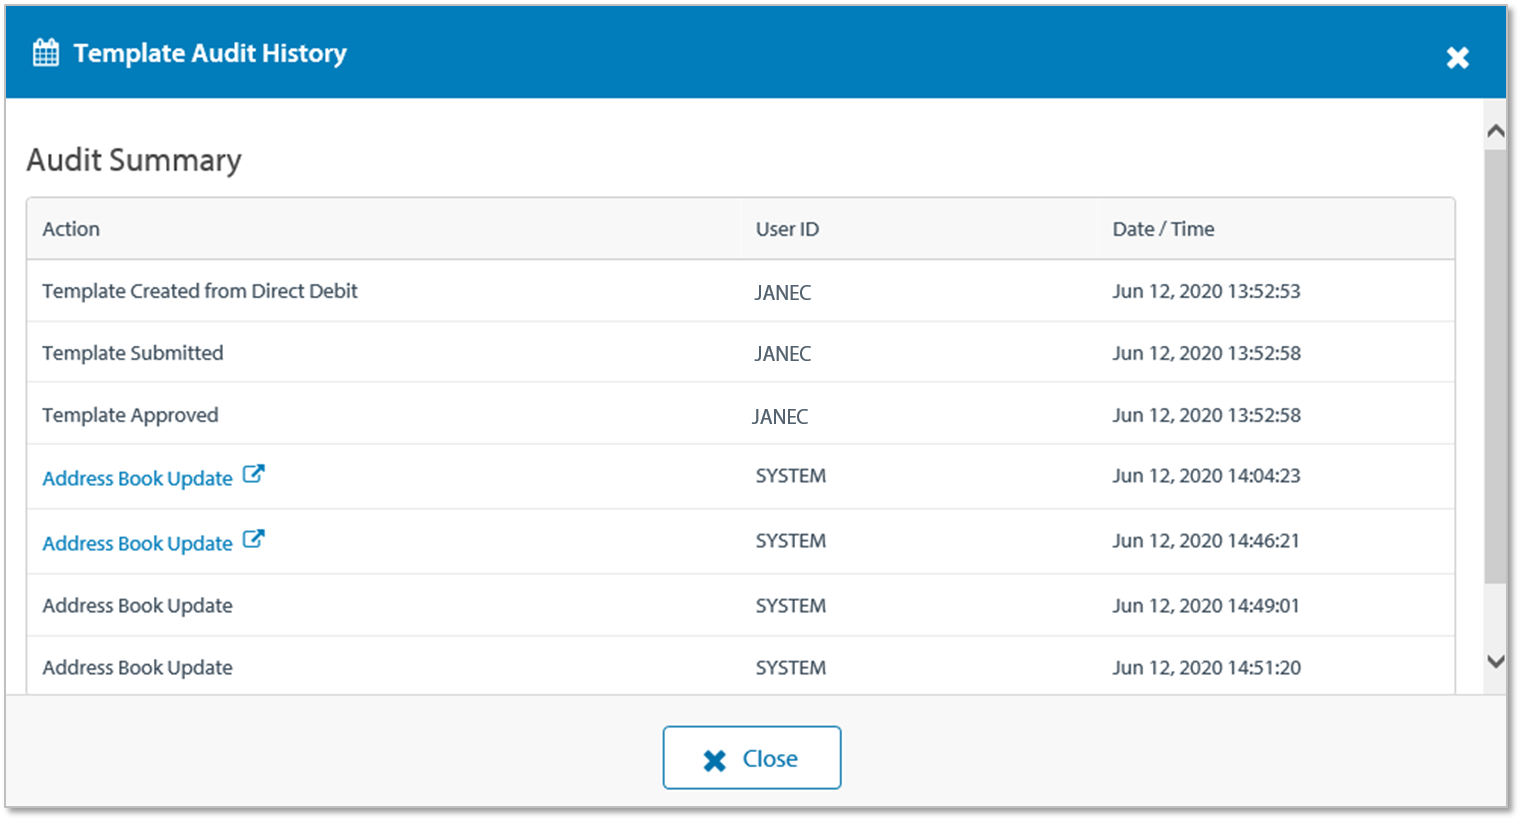Open Address Book Update link at 14:46:21
1521x821 pixels.
click(137, 544)
